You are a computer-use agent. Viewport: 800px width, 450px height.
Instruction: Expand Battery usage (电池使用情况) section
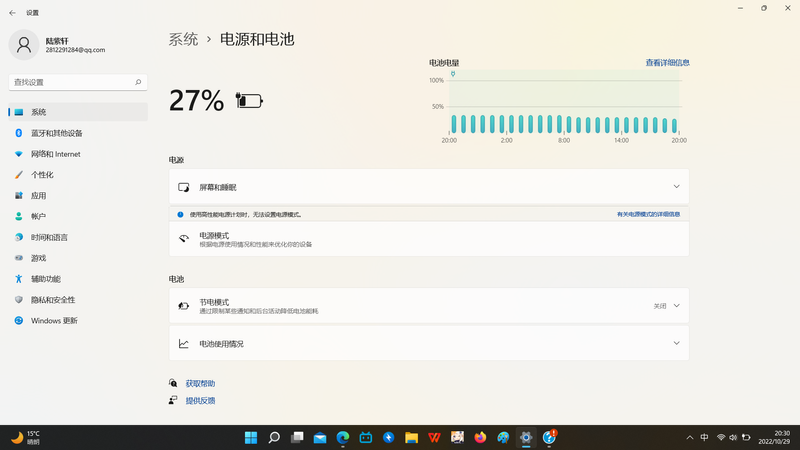click(428, 344)
